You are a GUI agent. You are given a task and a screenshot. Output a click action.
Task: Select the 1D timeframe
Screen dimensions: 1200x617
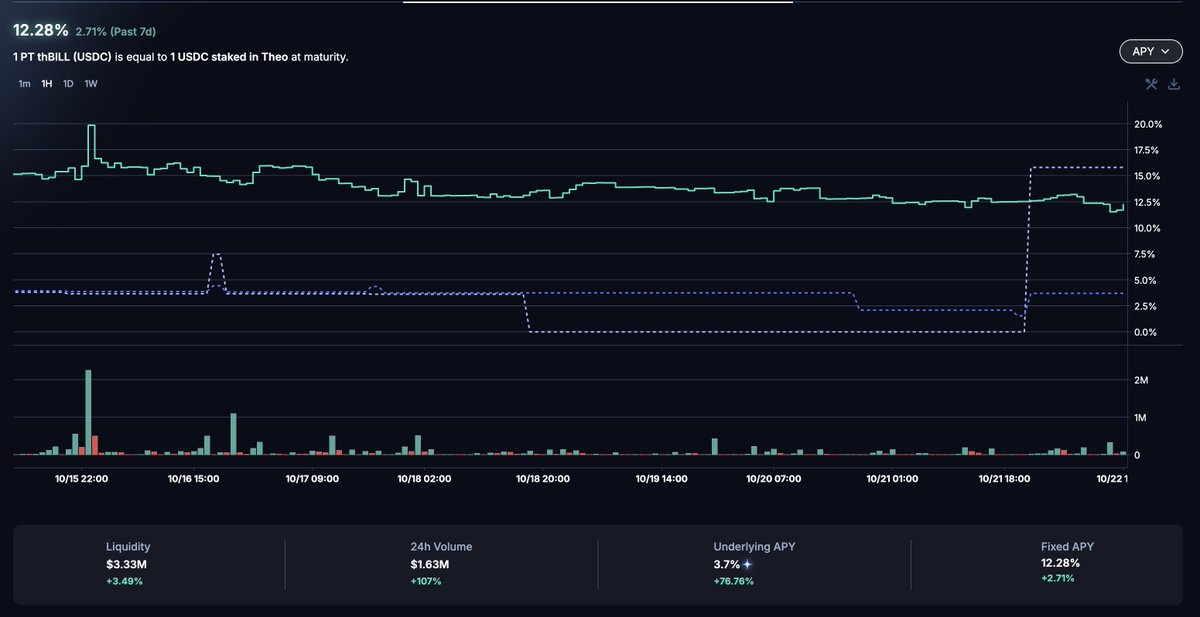point(68,84)
